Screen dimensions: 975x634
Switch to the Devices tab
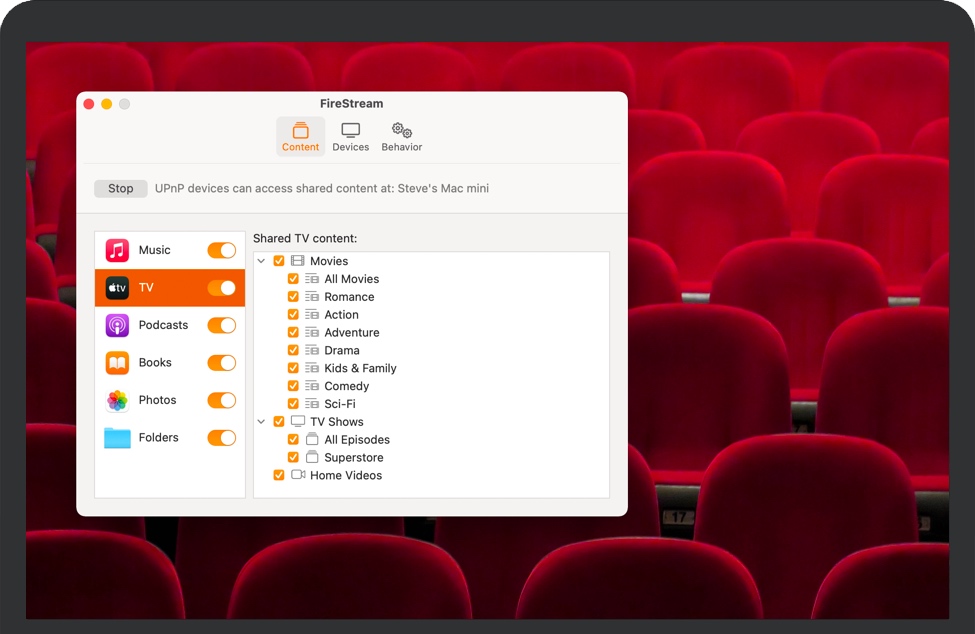351,135
